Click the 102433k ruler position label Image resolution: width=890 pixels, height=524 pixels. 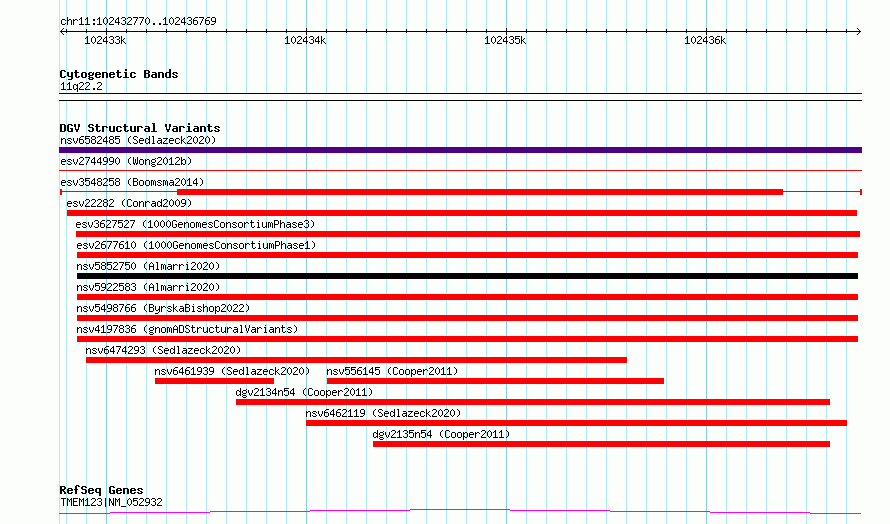(105, 40)
